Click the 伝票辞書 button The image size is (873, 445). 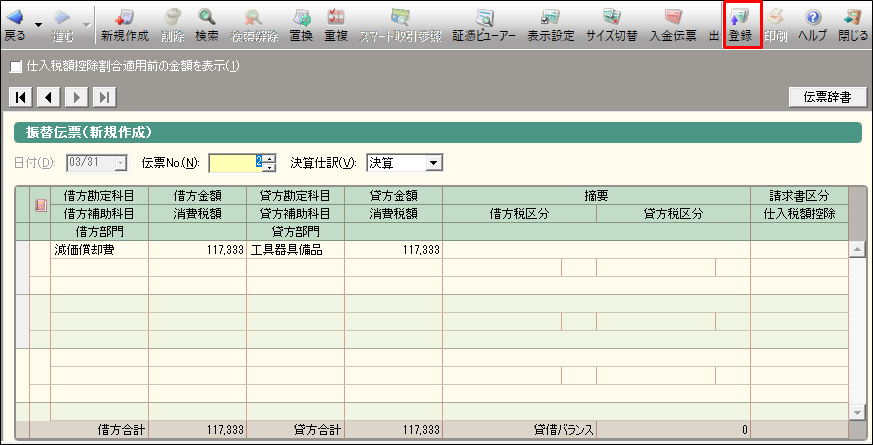[826, 97]
